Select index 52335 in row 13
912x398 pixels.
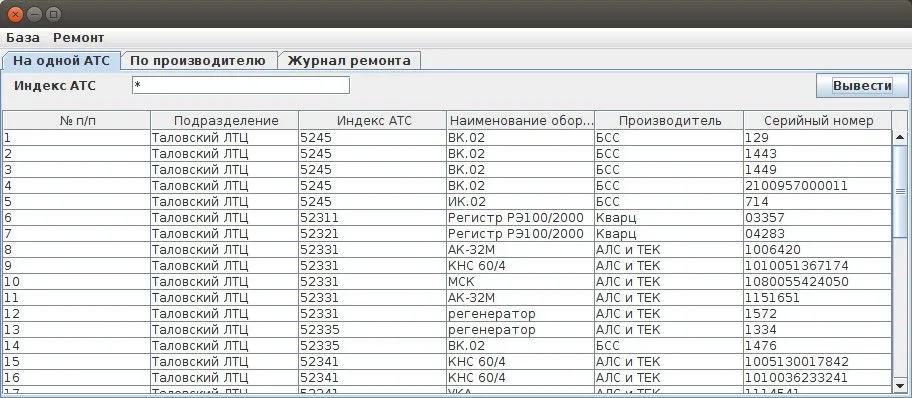(373, 330)
